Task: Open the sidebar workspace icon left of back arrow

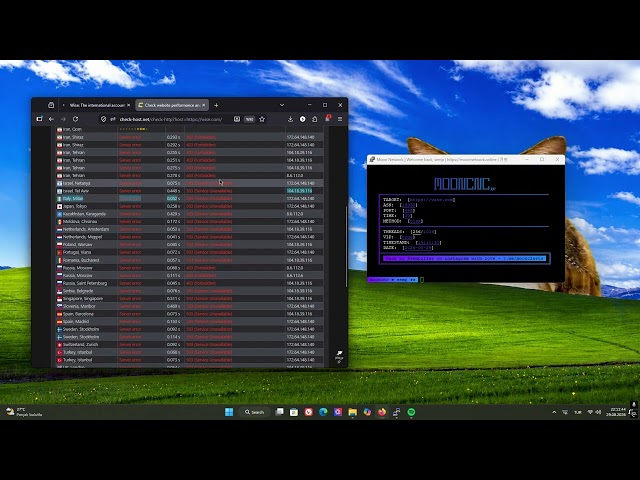Action: click(40, 119)
